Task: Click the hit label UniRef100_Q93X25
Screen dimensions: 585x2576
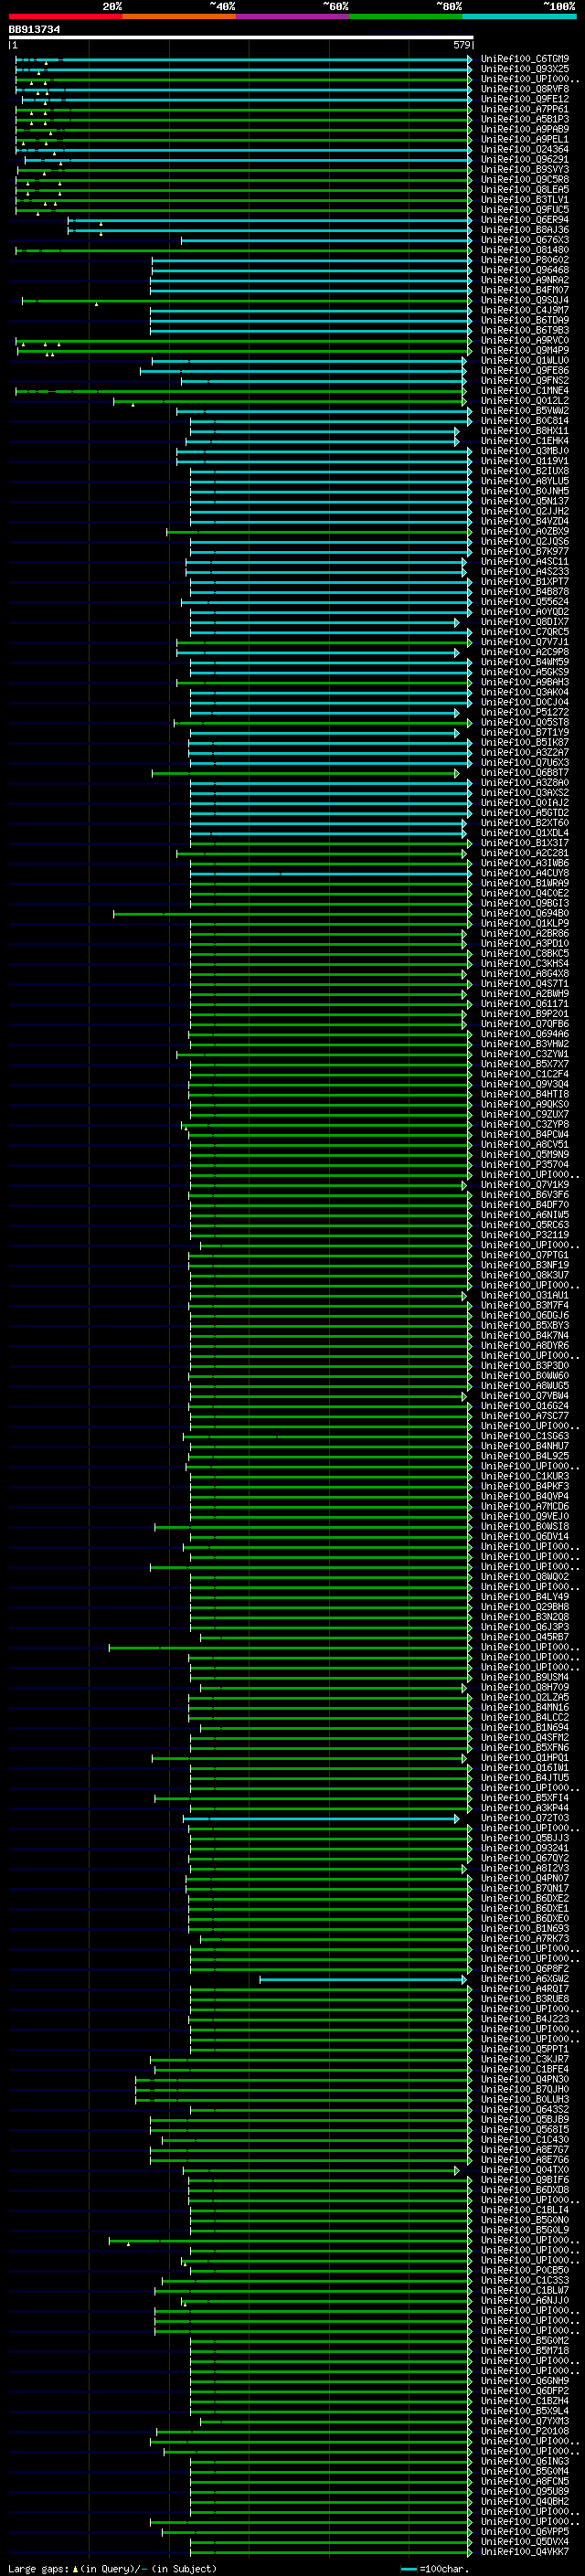Action: (x=525, y=69)
